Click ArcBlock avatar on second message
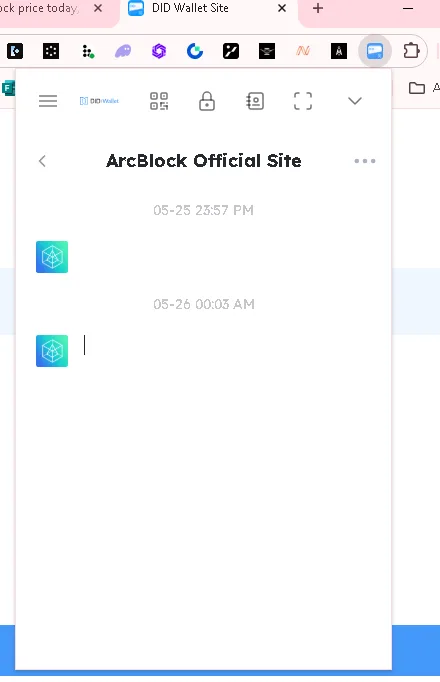Screen dimensions: 440x682 52,351
